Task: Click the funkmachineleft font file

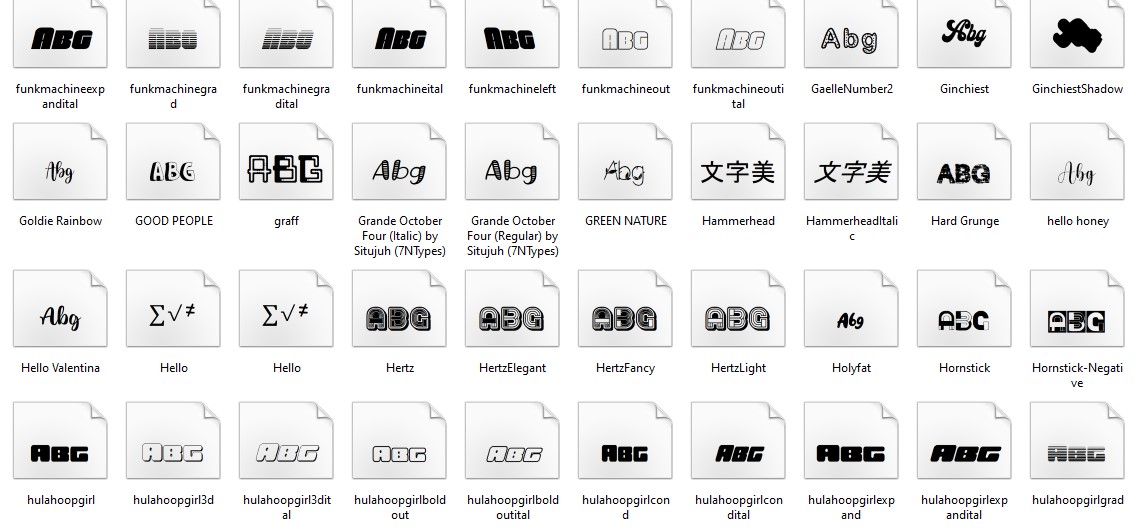Action: click(x=512, y=39)
